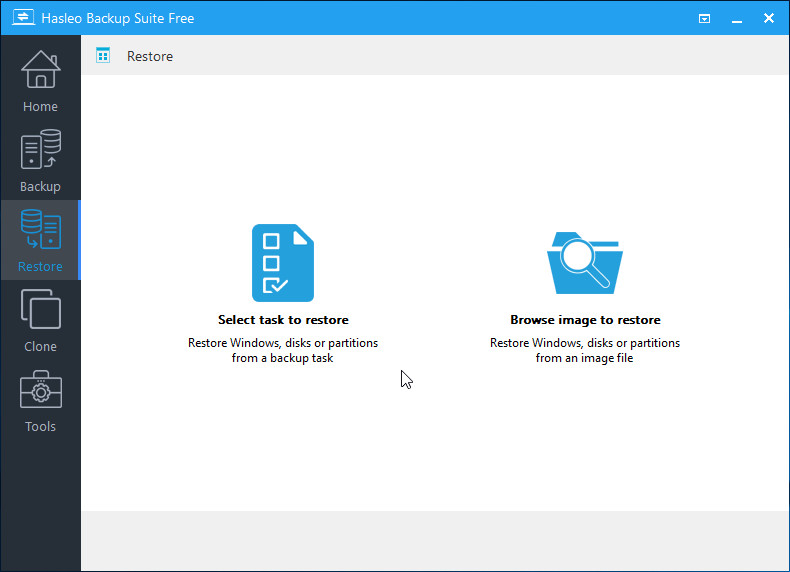Image resolution: width=790 pixels, height=572 pixels.
Task: Go to the Backup tab label
Action: point(40,187)
